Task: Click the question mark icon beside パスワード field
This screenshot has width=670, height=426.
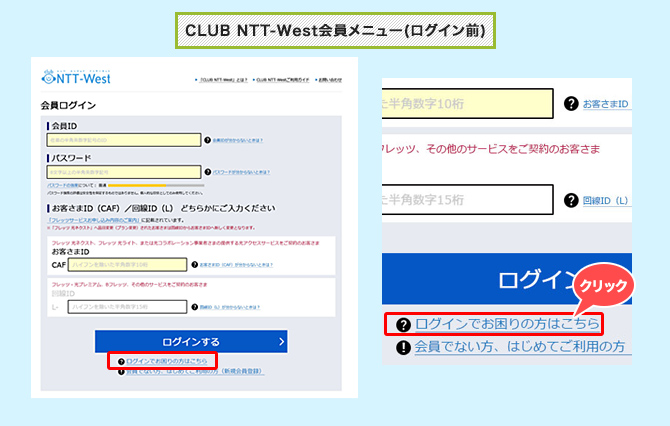Action: pos(208,172)
